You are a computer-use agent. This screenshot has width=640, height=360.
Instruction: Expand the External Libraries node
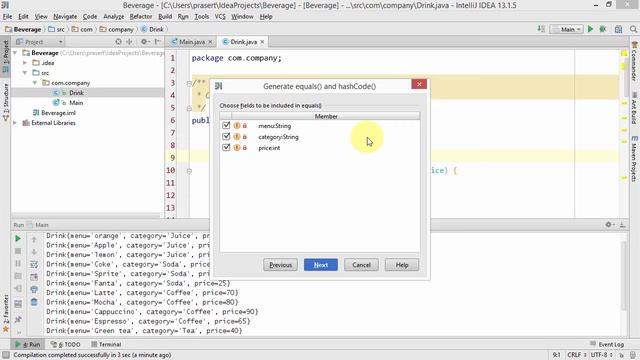tap(15, 123)
